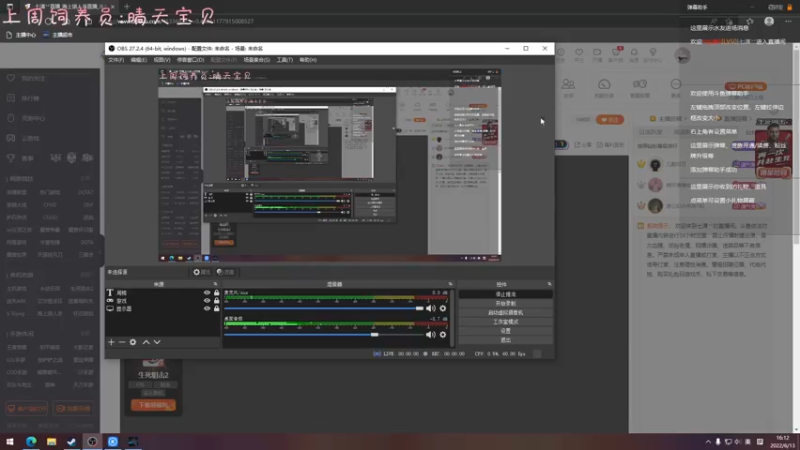Pop out the Sources dock header icon
This screenshot has height=450, width=800.
click(x=215, y=284)
